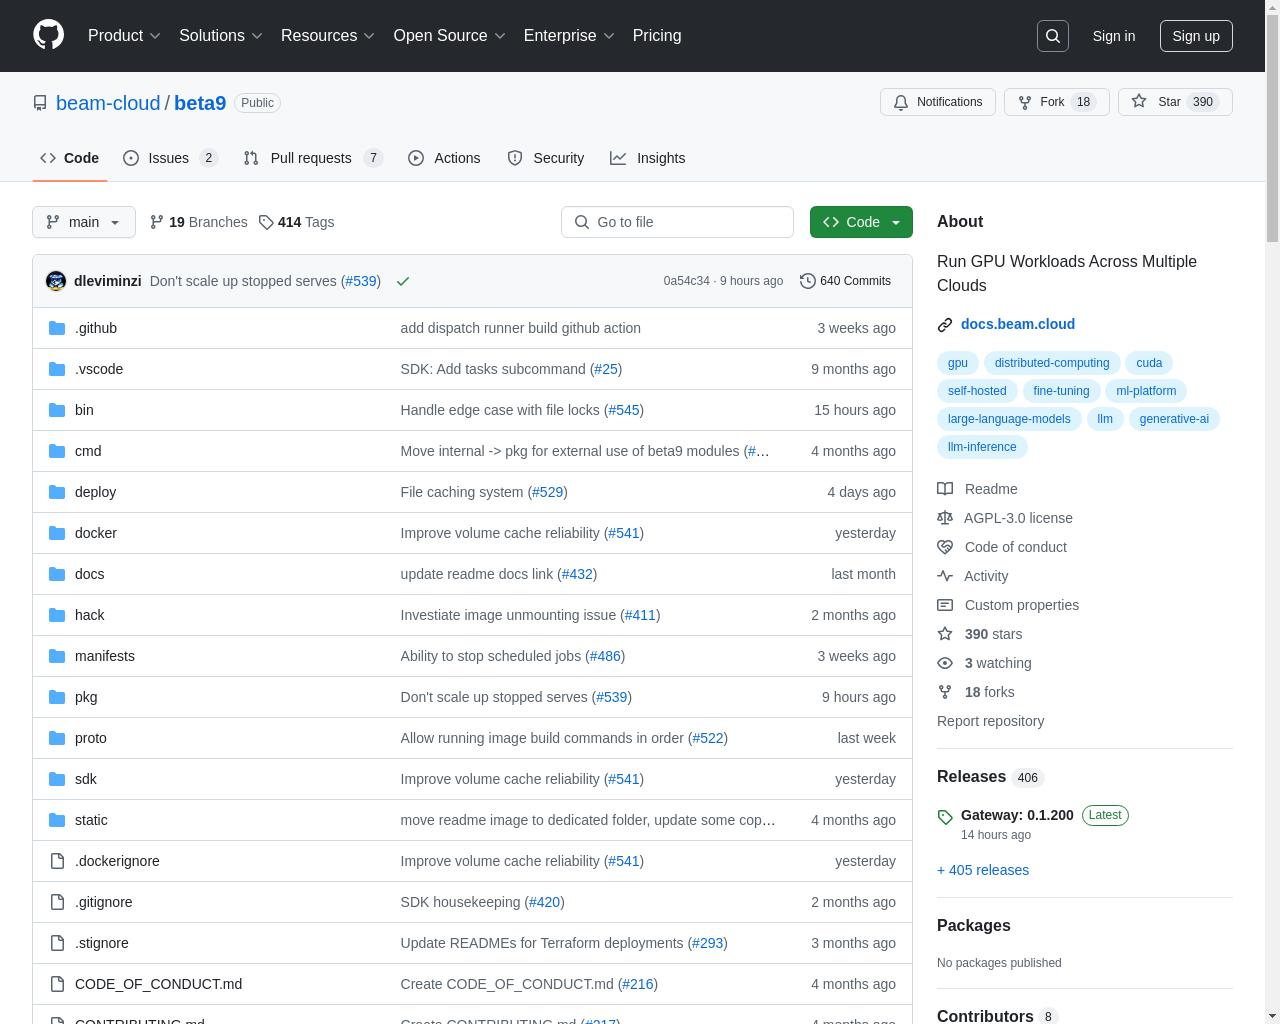The image size is (1280, 1024).
Task: Select the Code tab
Action: pyautogui.click(x=69, y=158)
